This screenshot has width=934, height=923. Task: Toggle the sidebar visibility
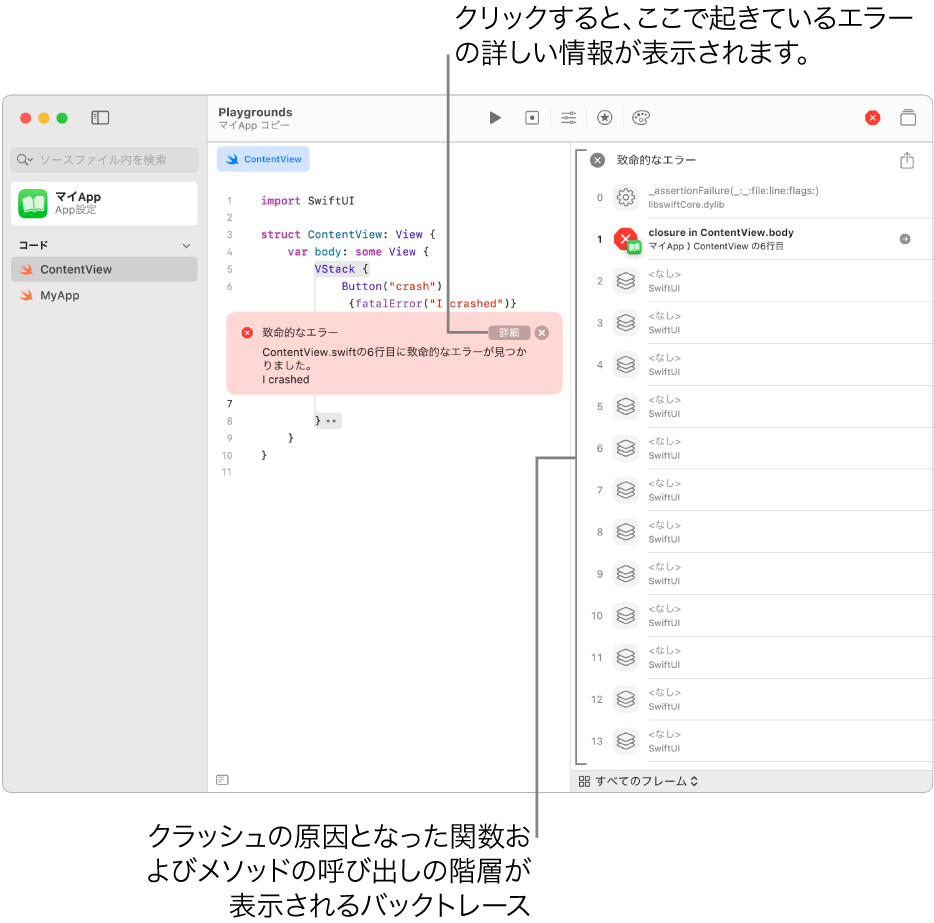pos(100,118)
